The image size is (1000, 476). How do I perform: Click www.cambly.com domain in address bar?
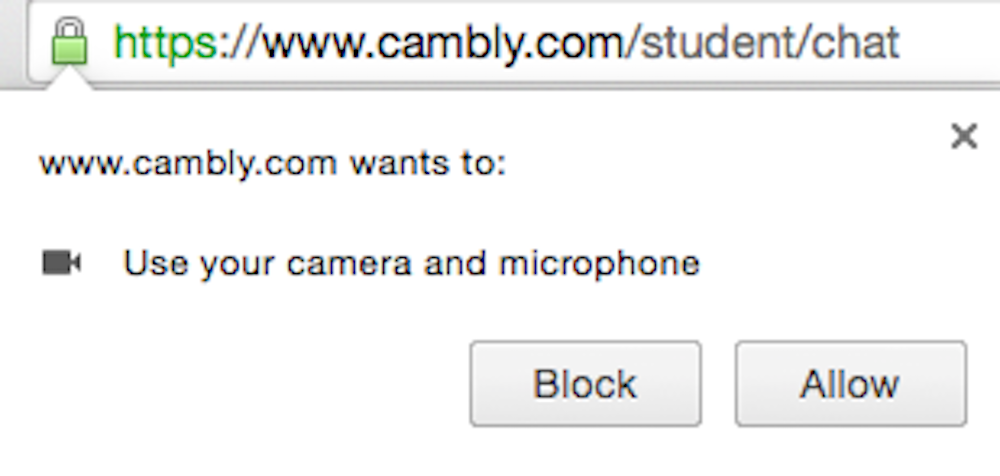[x=440, y=42]
